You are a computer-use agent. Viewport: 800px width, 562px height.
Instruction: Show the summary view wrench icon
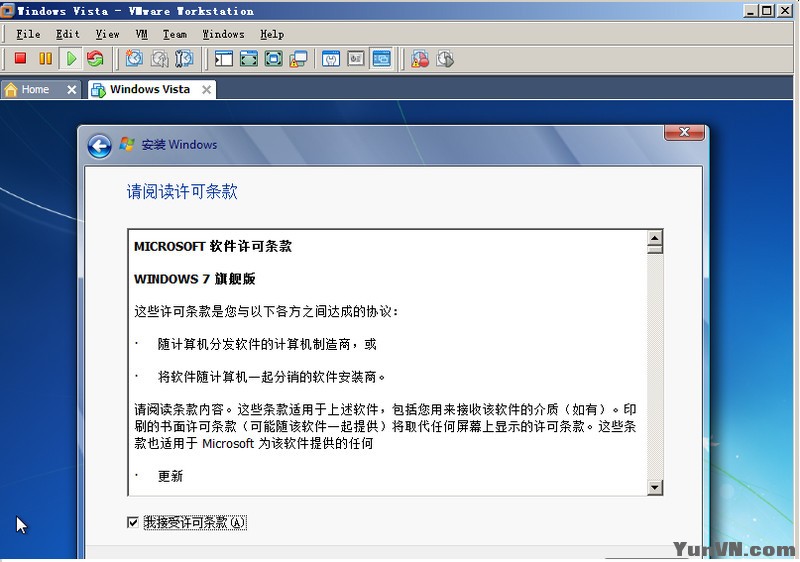click(x=331, y=59)
